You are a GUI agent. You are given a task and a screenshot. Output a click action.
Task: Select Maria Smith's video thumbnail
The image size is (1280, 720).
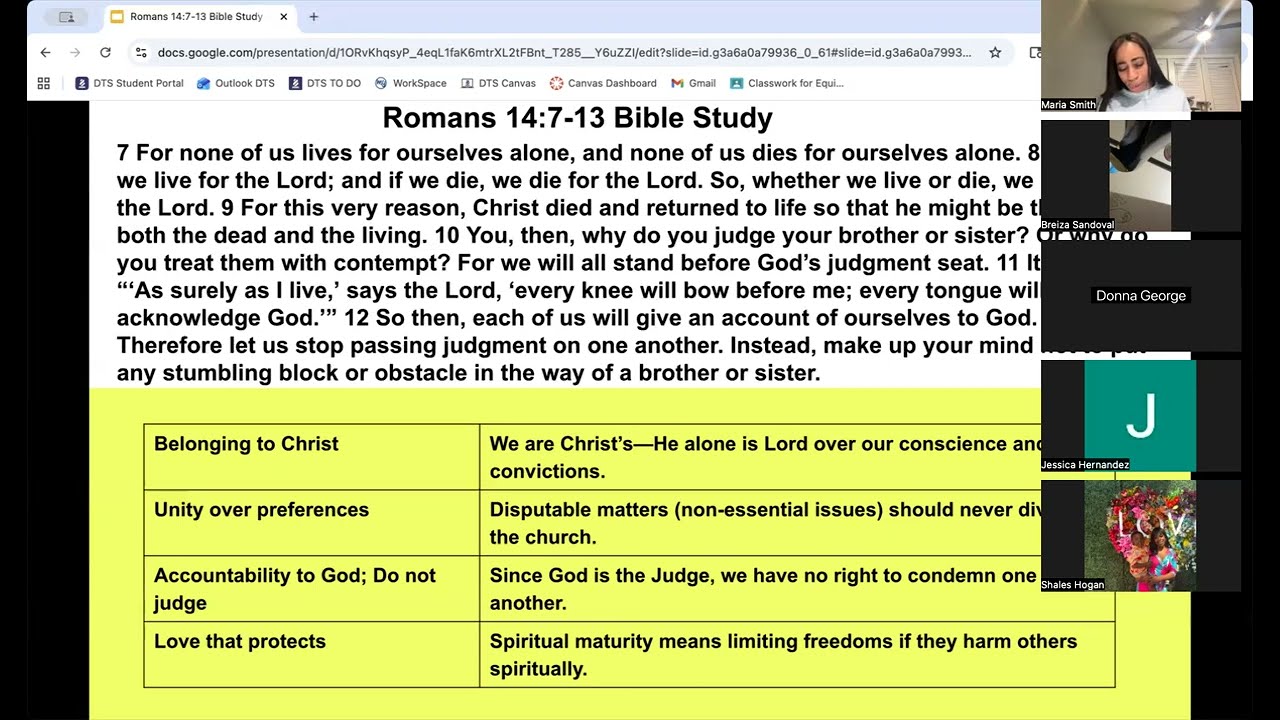pos(1141,55)
